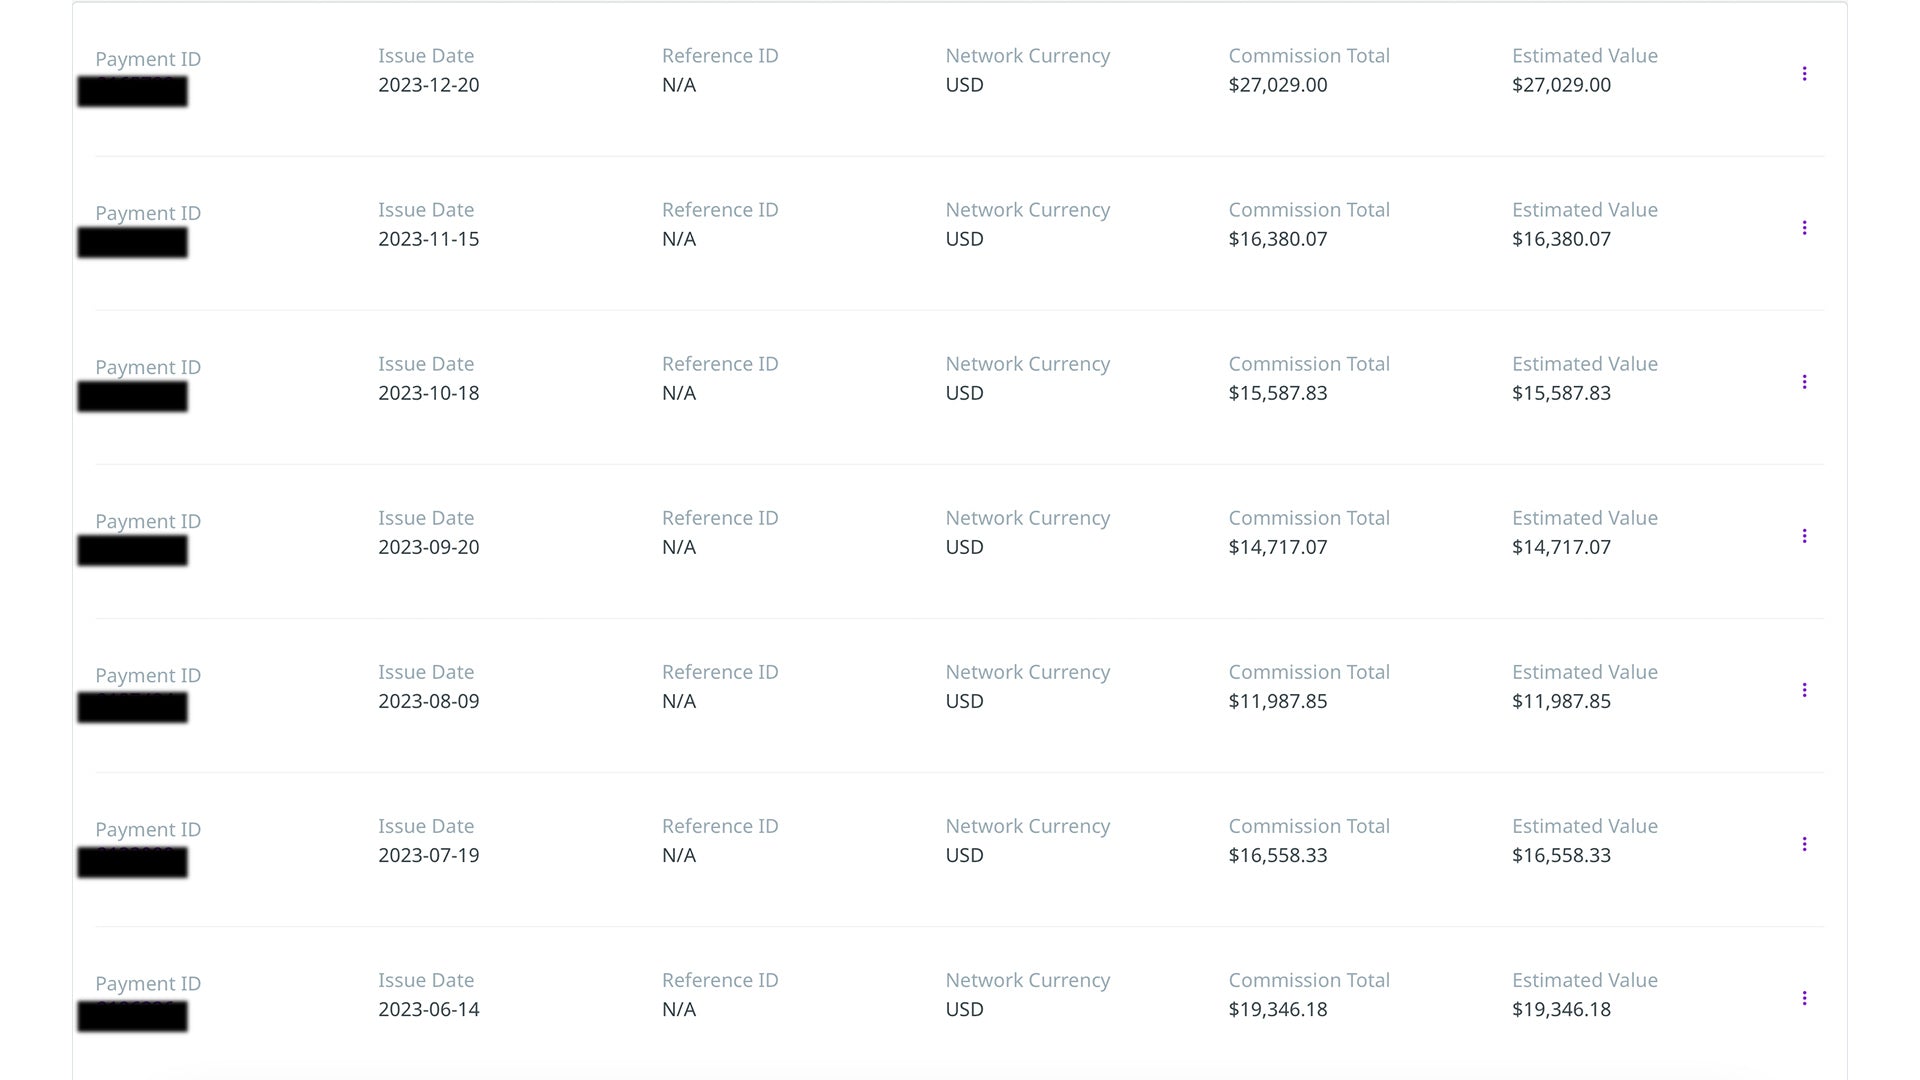Open the options menu for the 2023-12-20 payment
Screen dimensions: 1920x1080
pos(1804,74)
